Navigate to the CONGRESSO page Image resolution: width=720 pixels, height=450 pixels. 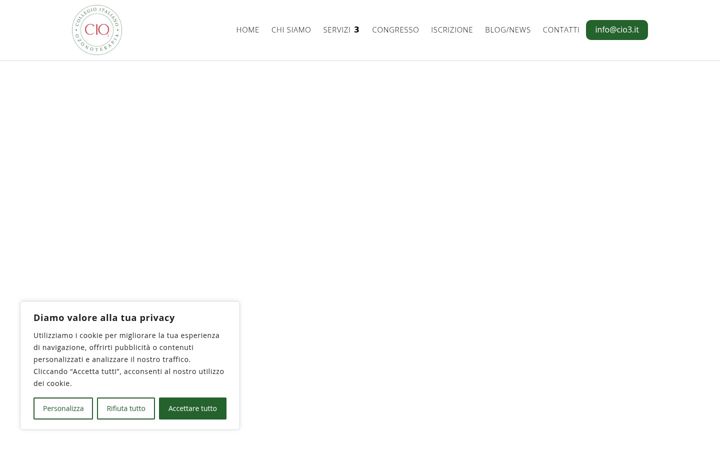395,30
